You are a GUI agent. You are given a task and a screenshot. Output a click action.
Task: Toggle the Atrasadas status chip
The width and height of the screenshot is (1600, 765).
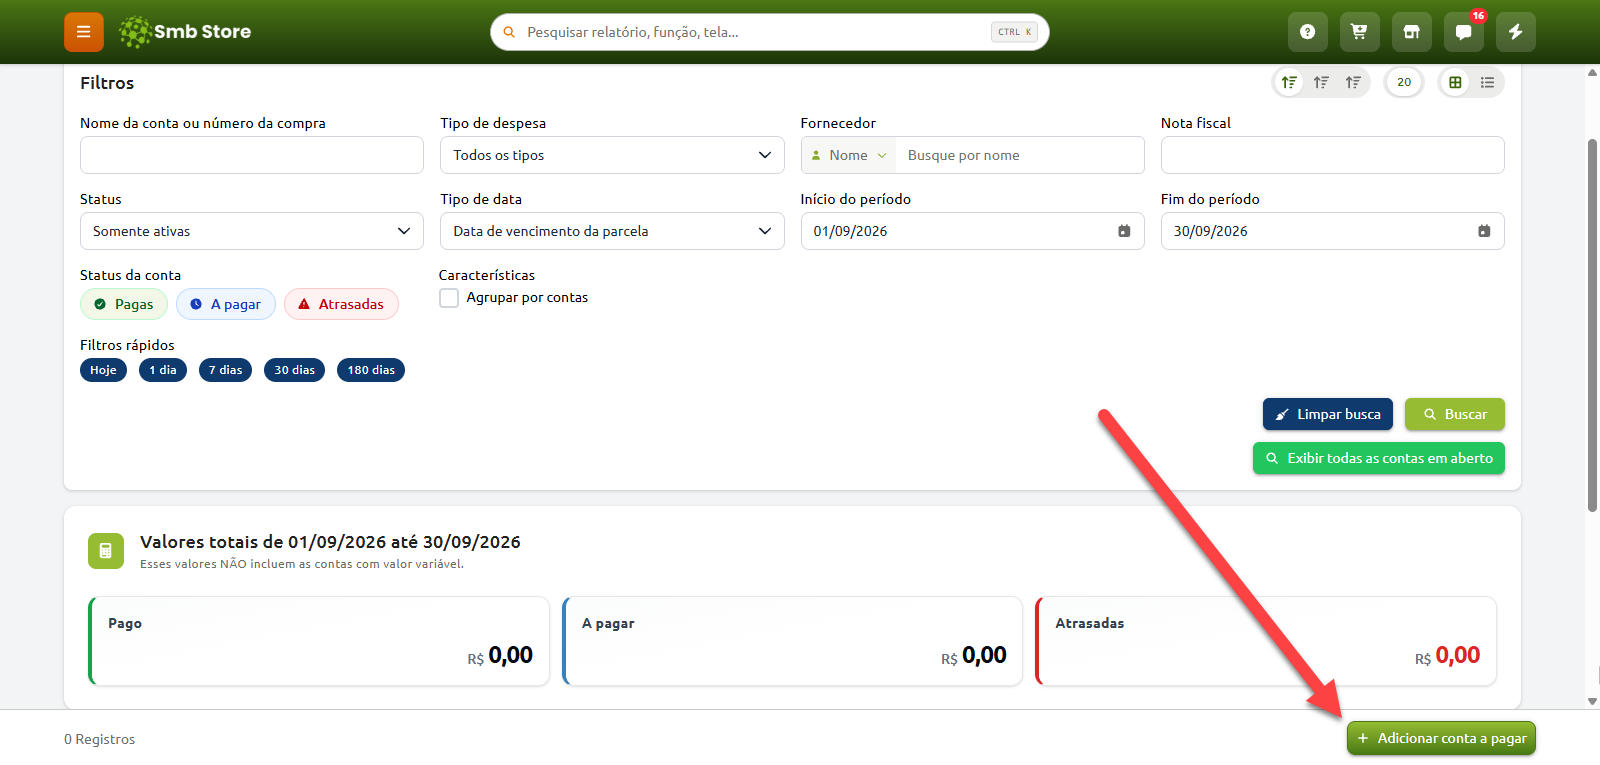tap(341, 304)
